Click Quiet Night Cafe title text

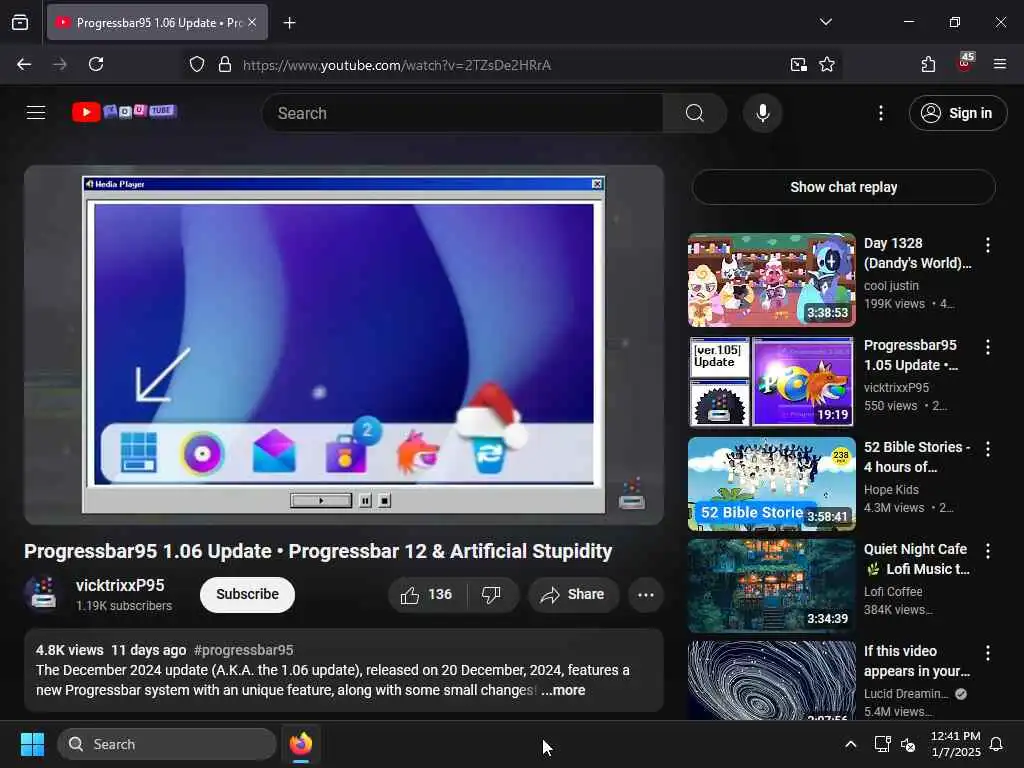pyautogui.click(x=917, y=559)
